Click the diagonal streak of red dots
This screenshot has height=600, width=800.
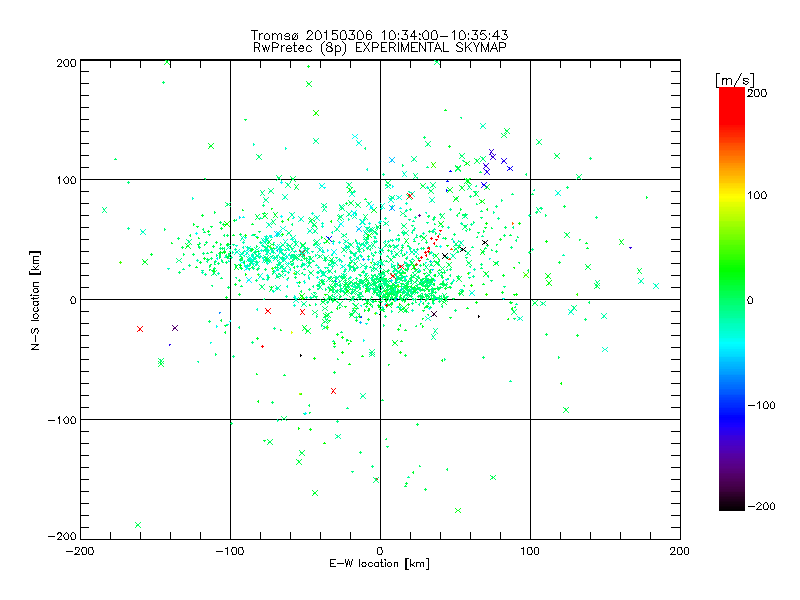pos(428,248)
